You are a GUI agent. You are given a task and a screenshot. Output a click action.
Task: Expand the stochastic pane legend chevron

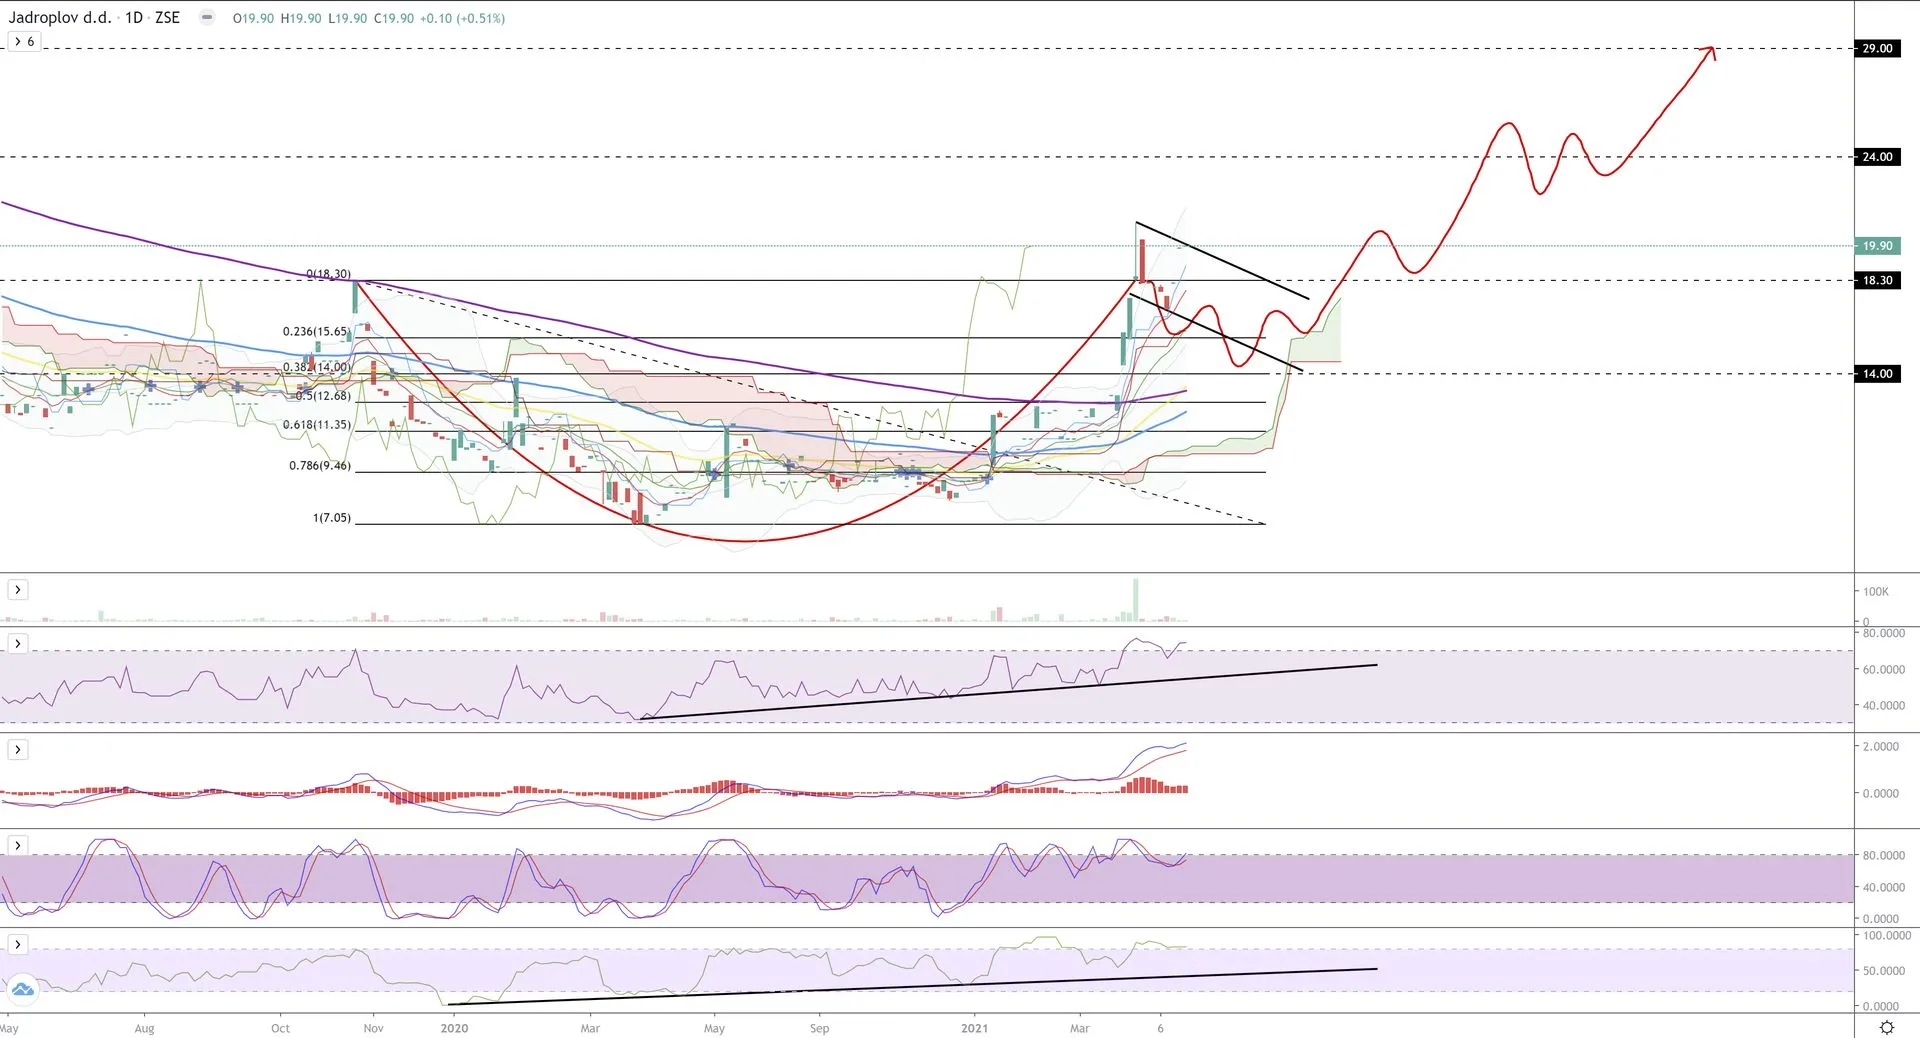click(18, 846)
